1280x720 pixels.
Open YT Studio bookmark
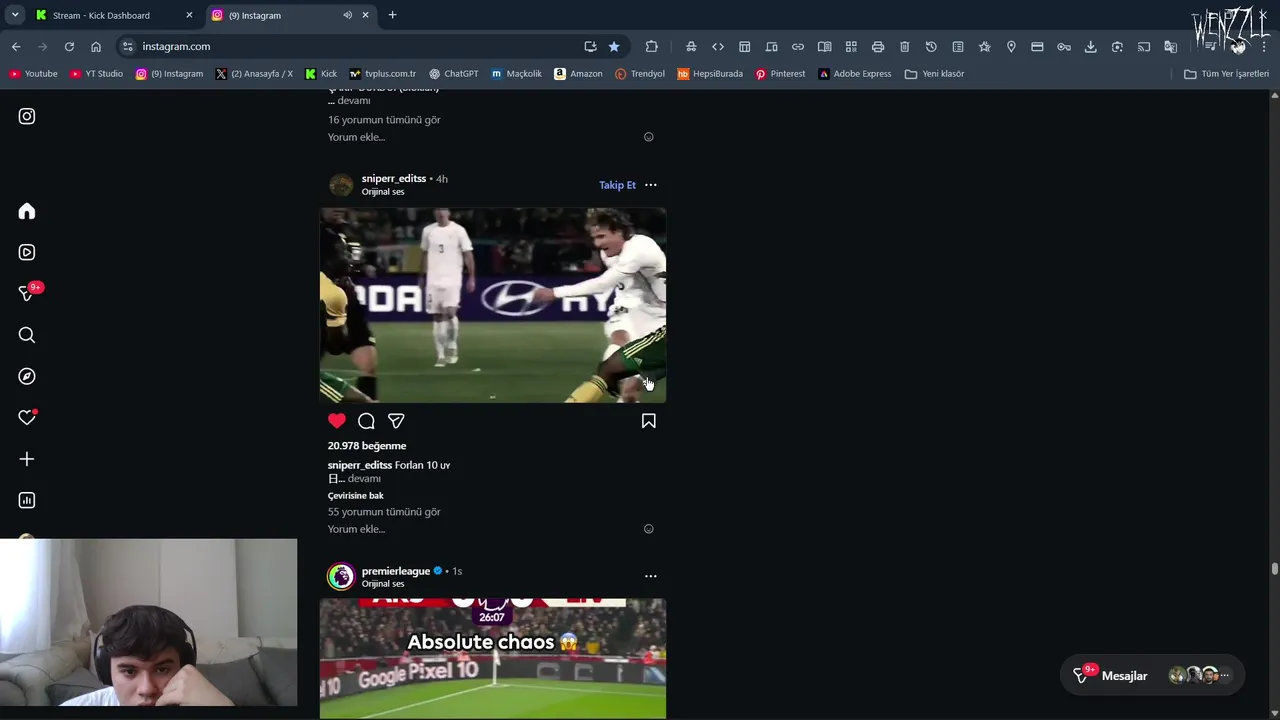coord(96,74)
